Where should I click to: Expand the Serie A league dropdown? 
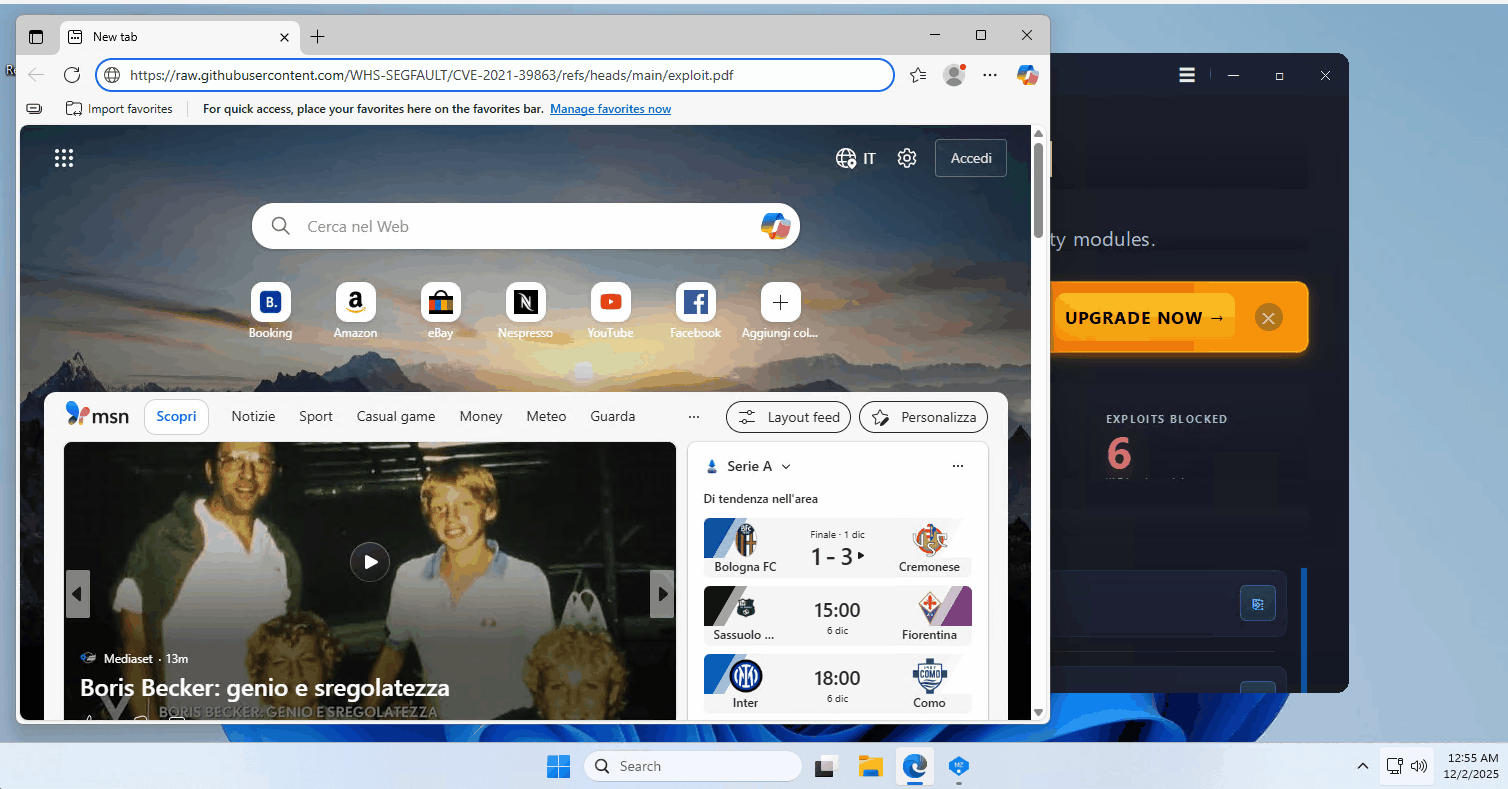[x=786, y=467]
